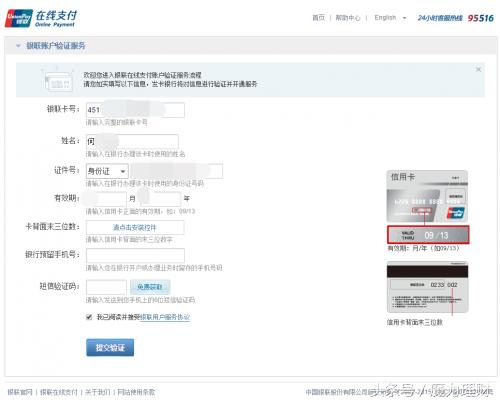The image size is (500, 403).
Task: Open the 身份证 ID type dropdown
Action: tap(107, 171)
